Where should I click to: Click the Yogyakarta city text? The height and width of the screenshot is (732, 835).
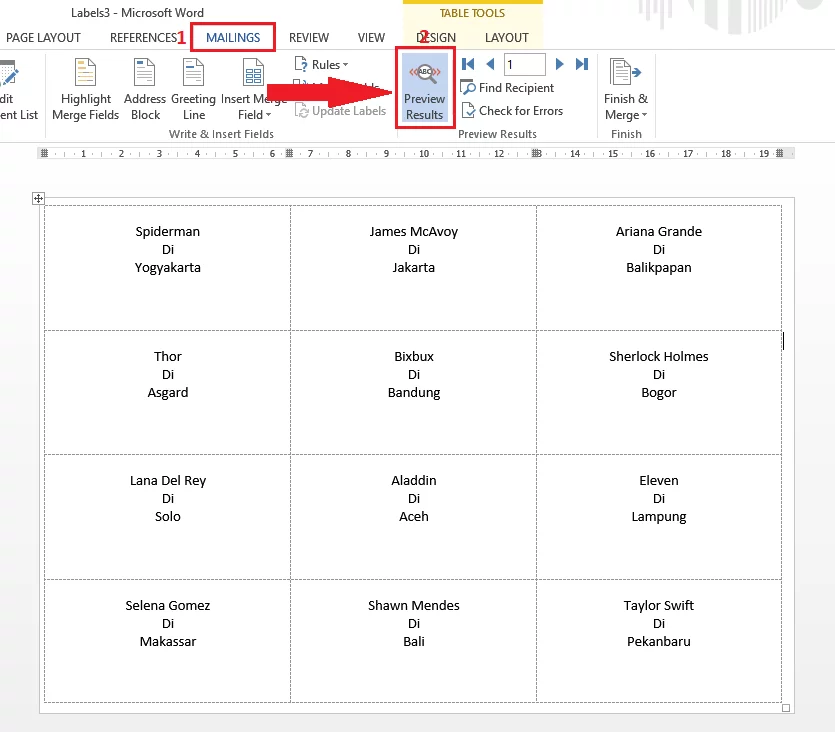(168, 268)
